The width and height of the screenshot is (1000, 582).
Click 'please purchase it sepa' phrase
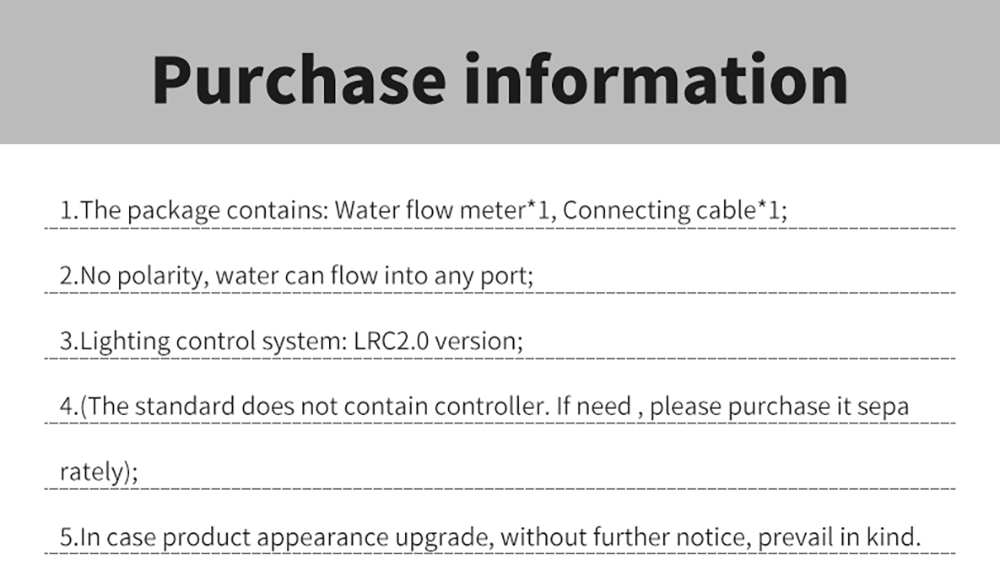tap(779, 407)
